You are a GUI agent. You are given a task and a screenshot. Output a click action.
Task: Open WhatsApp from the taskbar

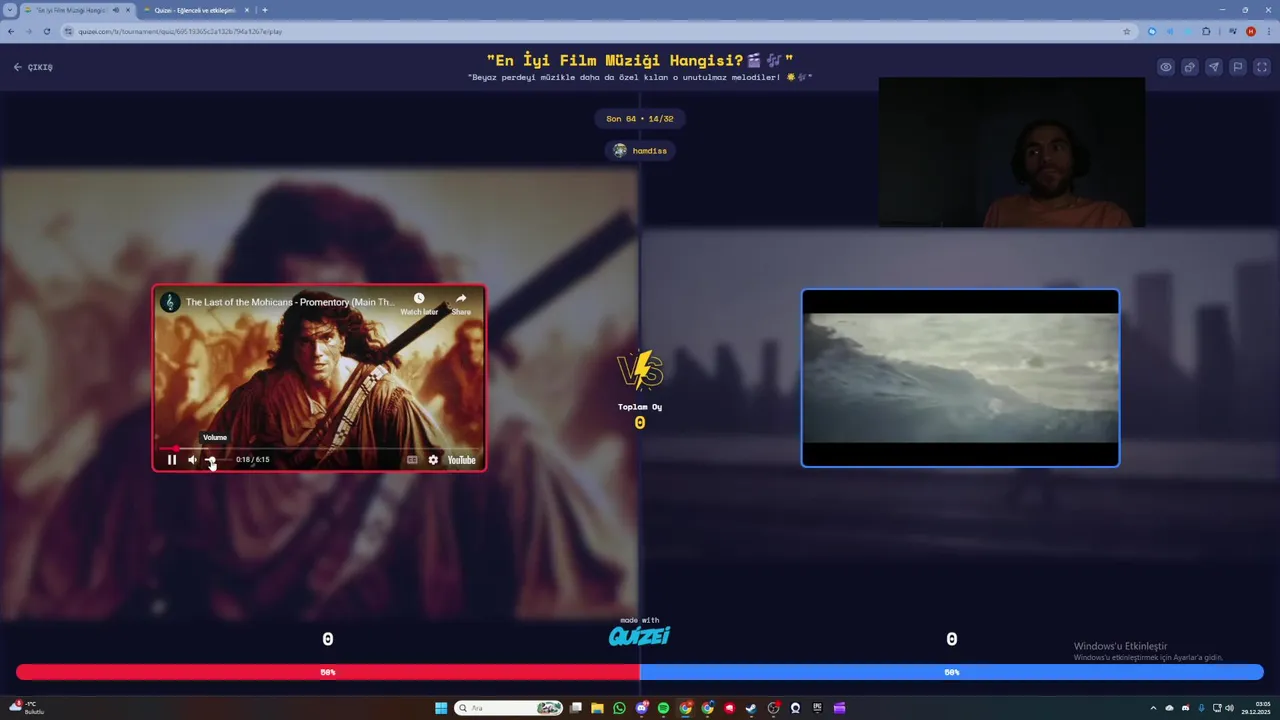(619, 708)
